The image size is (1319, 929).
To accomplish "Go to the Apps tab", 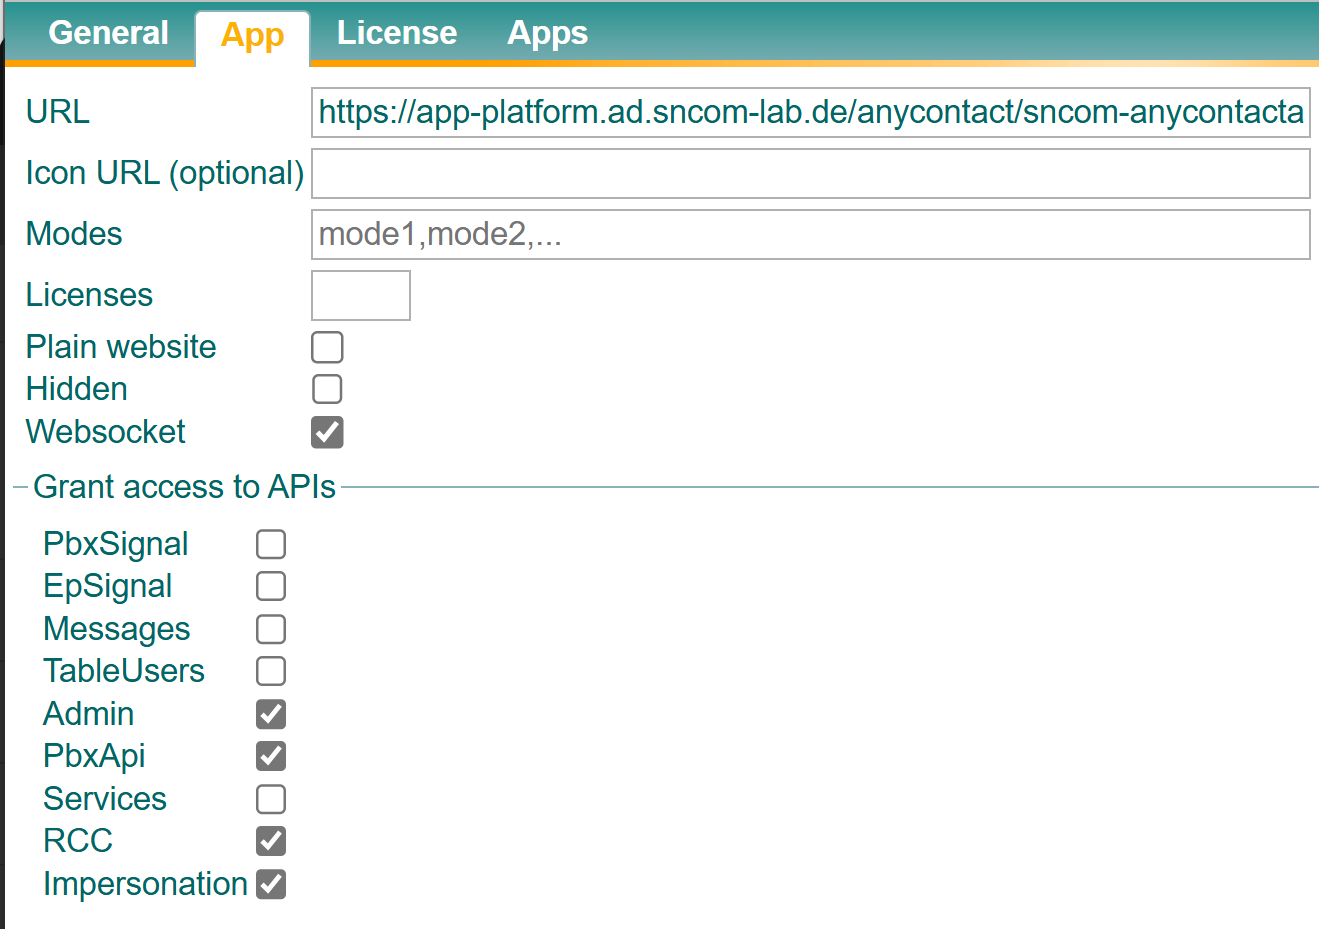I will coord(547,33).
